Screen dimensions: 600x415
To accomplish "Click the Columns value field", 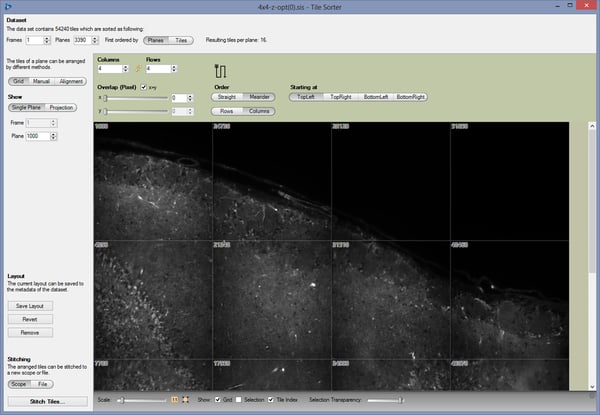I will click(110, 68).
